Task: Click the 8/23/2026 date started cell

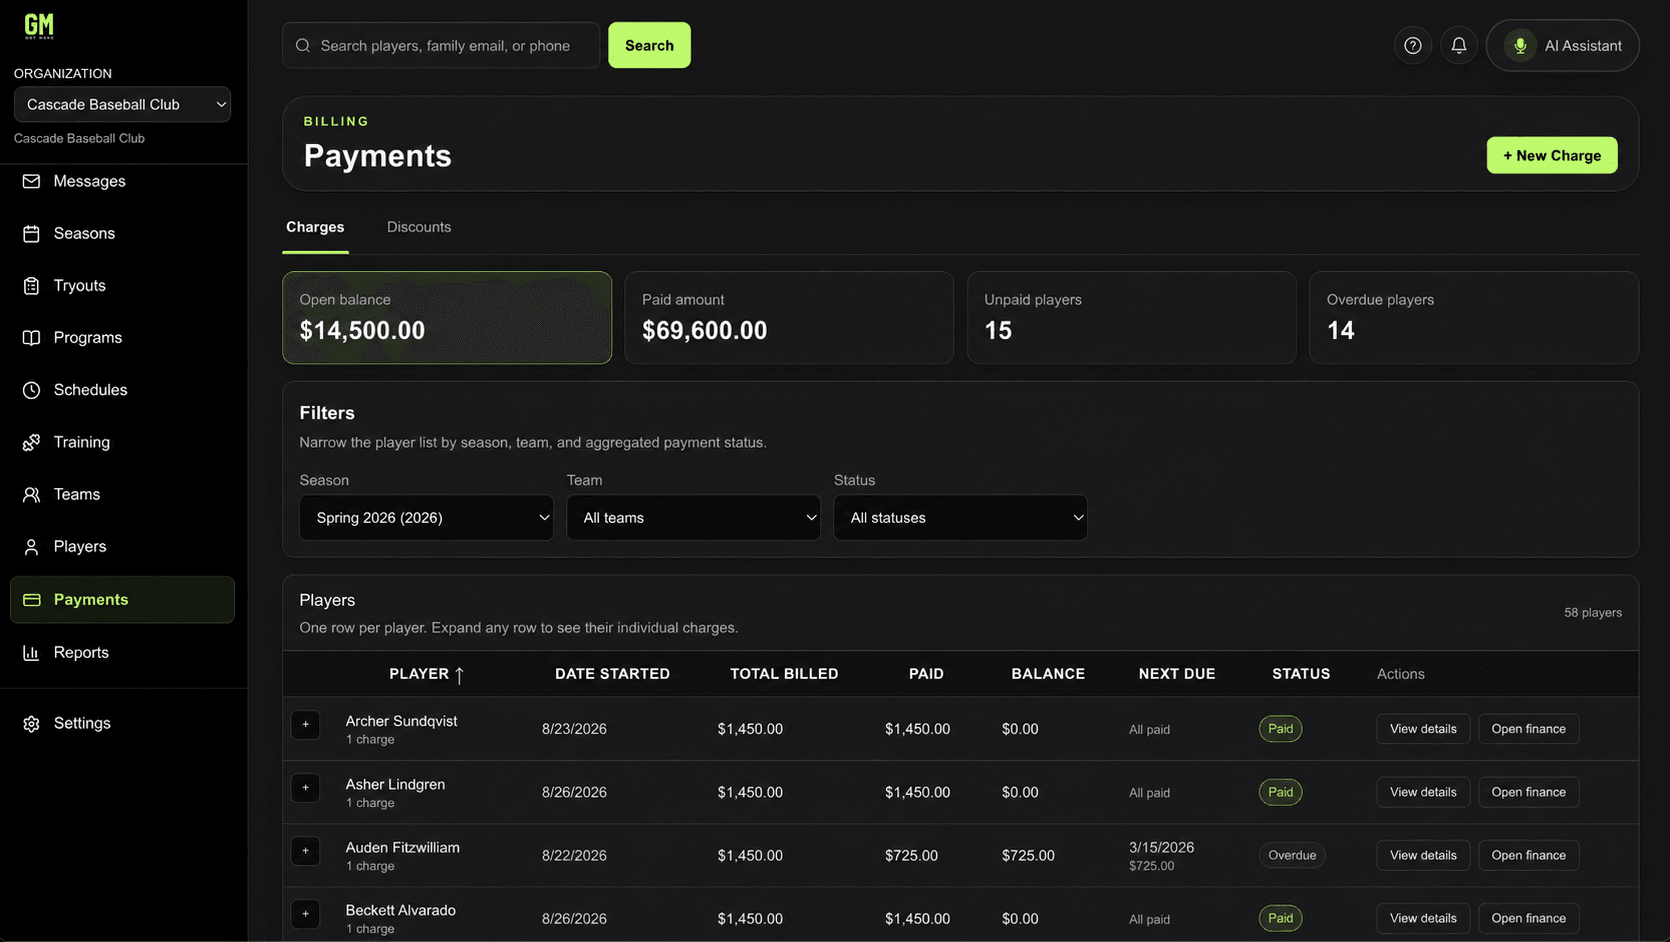Action: (x=574, y=729)
